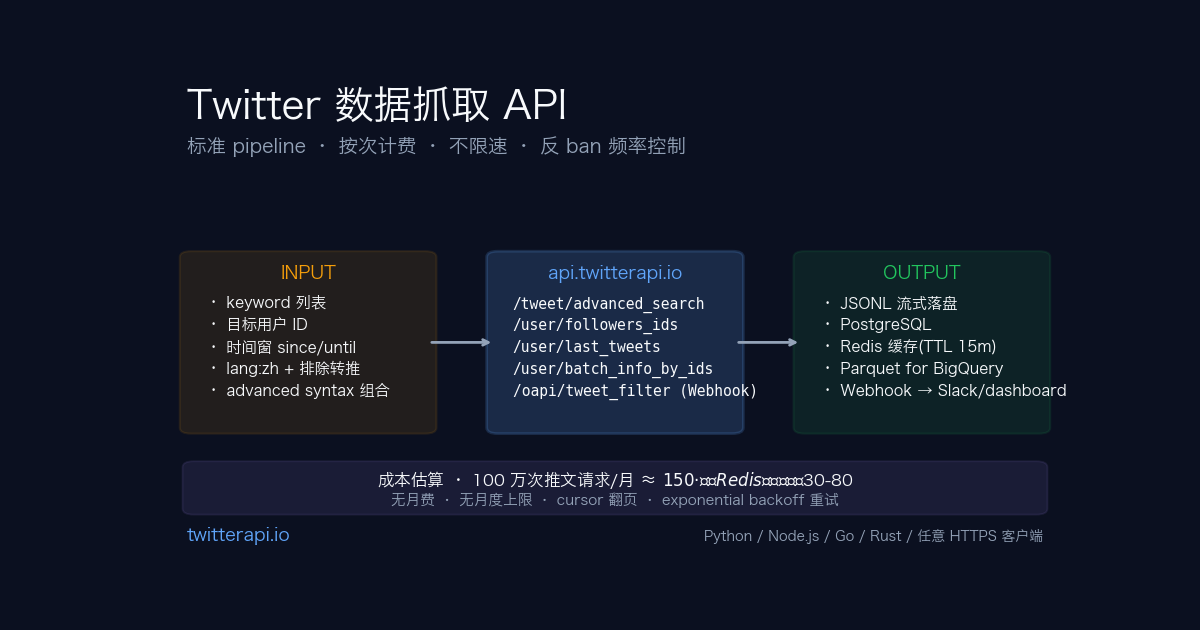Image resolution: width=1200 pixels, height=630 pixels.
Task: Click the '无月费 · 无月度上限' footnote line
Action: 615,500
